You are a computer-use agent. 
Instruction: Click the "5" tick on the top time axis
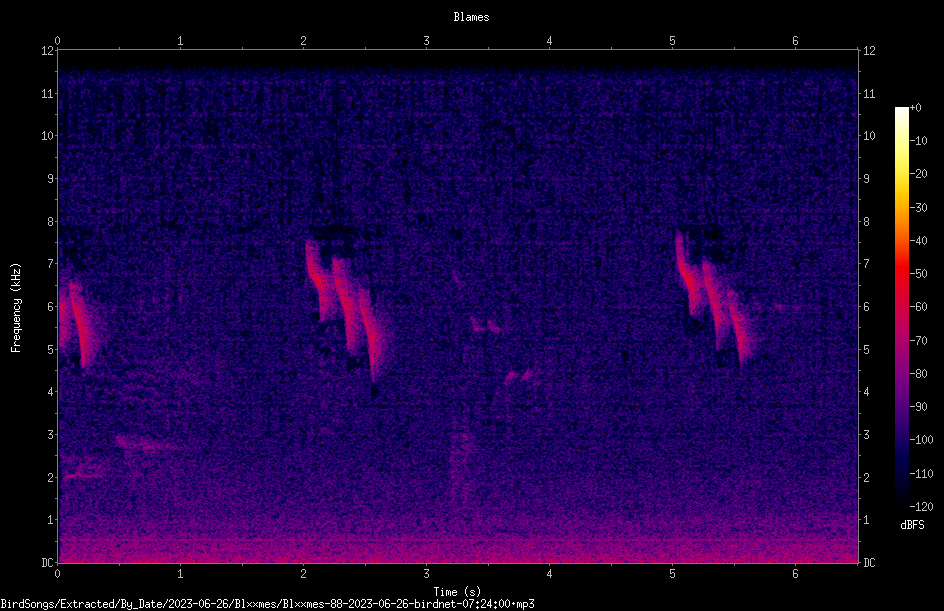(x=672, y=41)
